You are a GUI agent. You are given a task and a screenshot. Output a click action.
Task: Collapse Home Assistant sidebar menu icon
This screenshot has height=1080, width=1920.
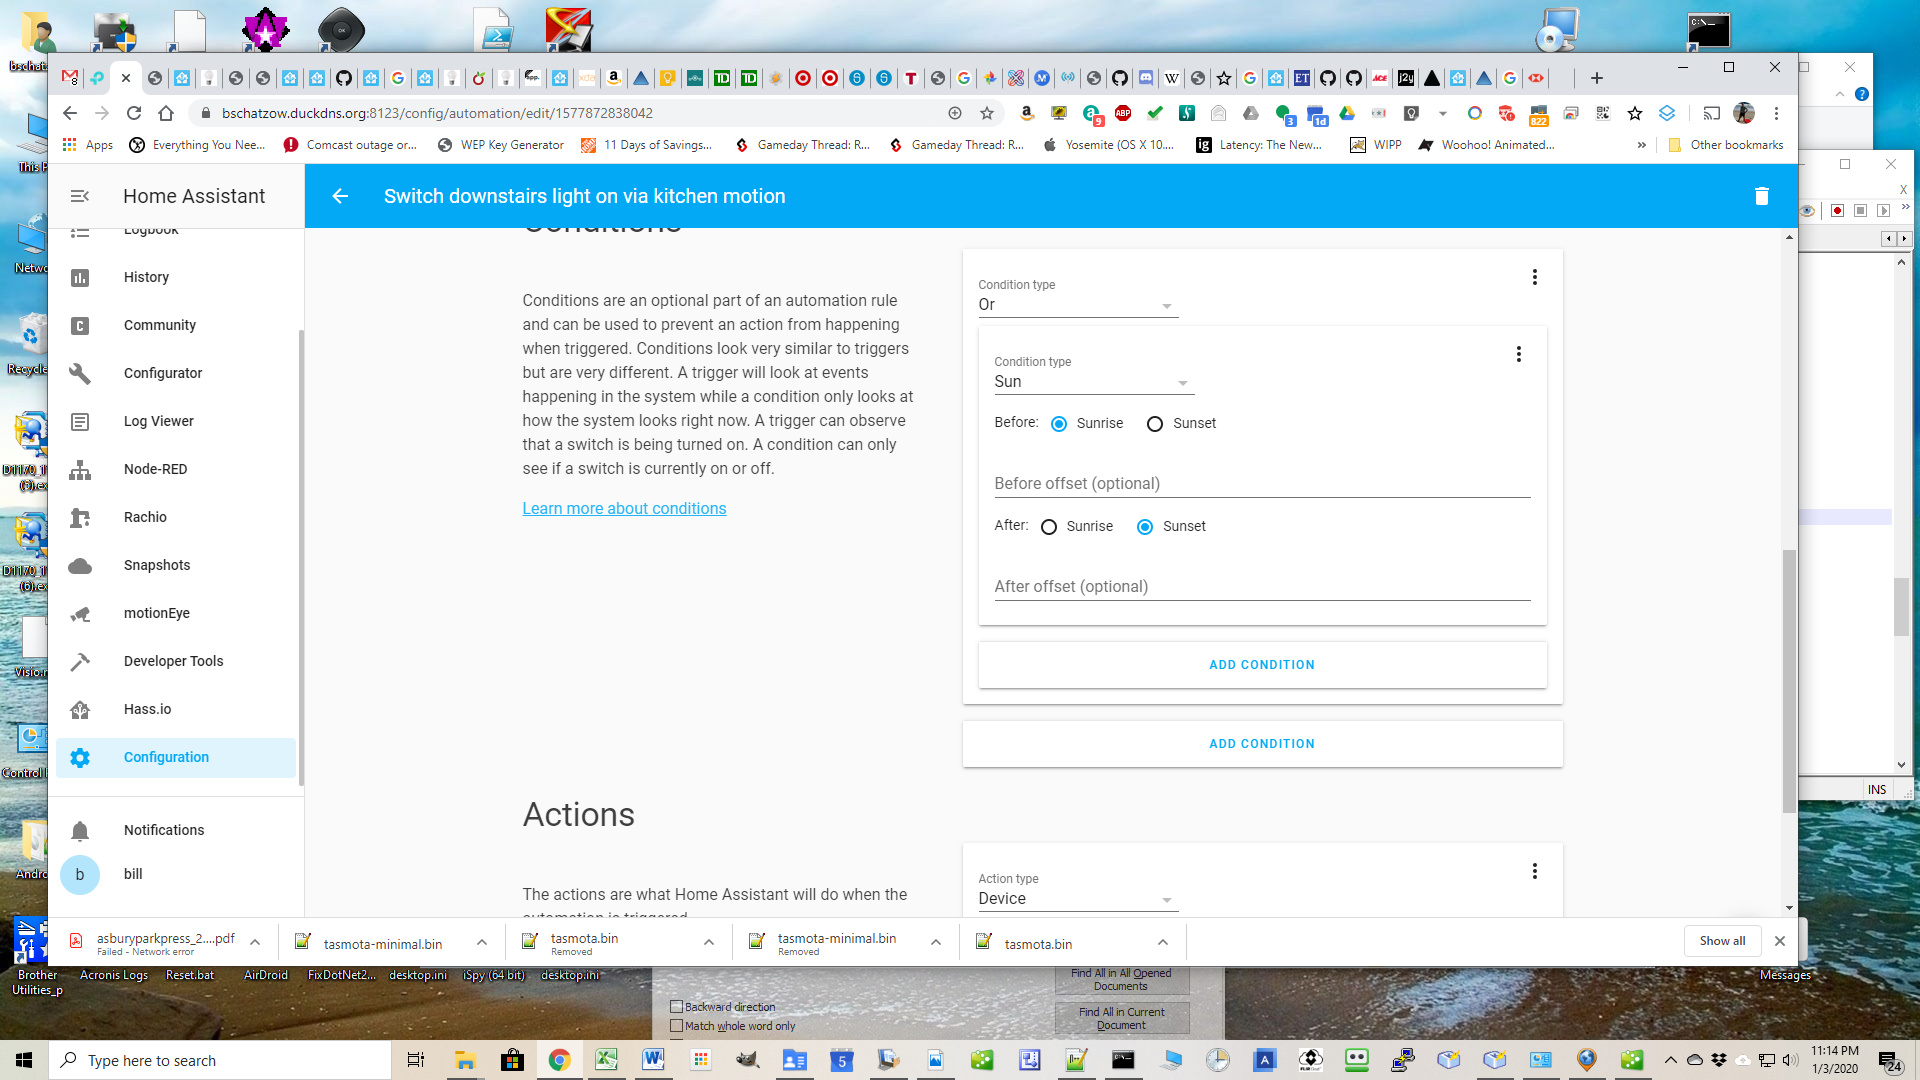pyautogui.click(x=80, y=196)
